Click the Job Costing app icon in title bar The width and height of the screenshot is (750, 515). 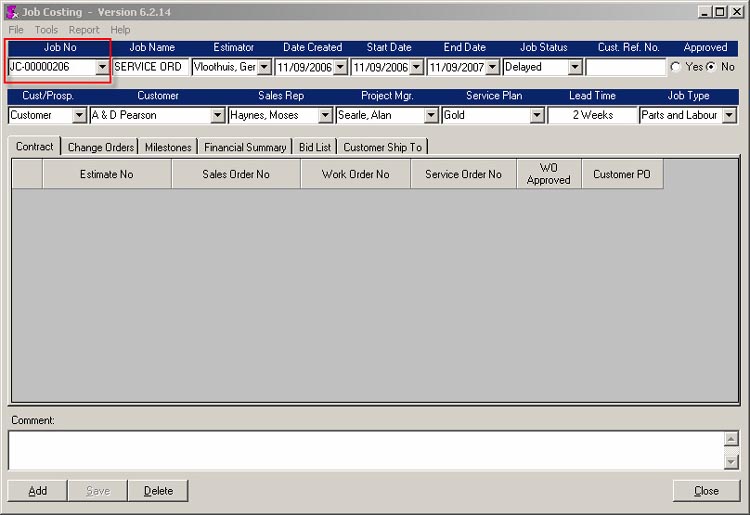pyautogui.click(x=11, y=12)
